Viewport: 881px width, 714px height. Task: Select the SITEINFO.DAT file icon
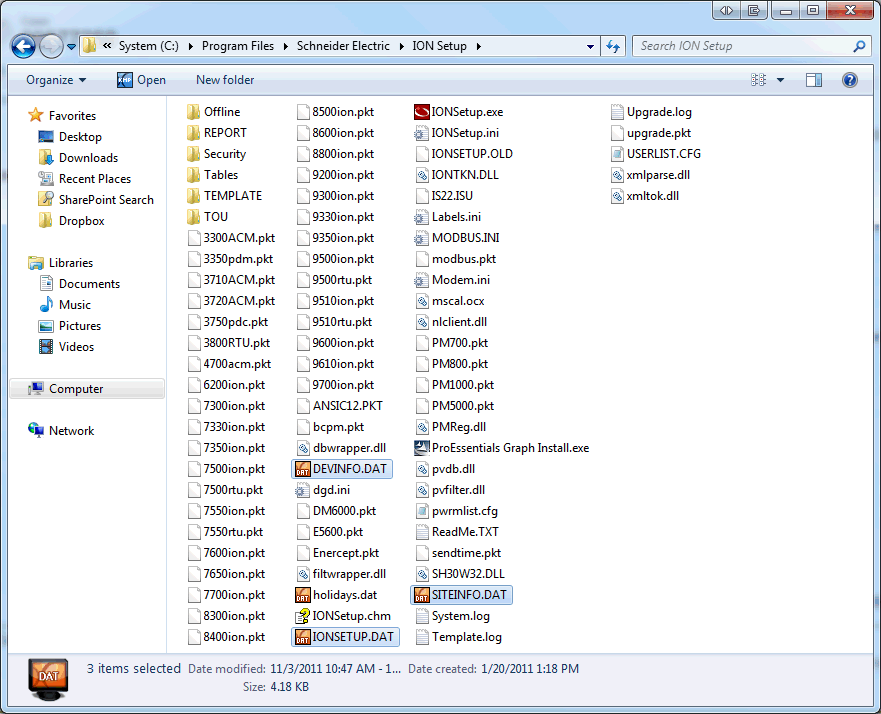[421, 595]
